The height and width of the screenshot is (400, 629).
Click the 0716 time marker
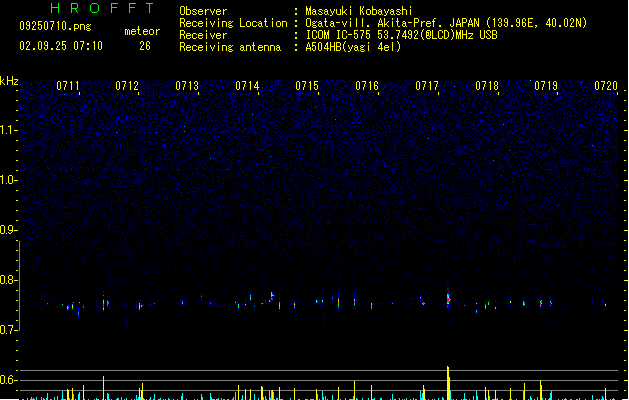tap(367, 86)
